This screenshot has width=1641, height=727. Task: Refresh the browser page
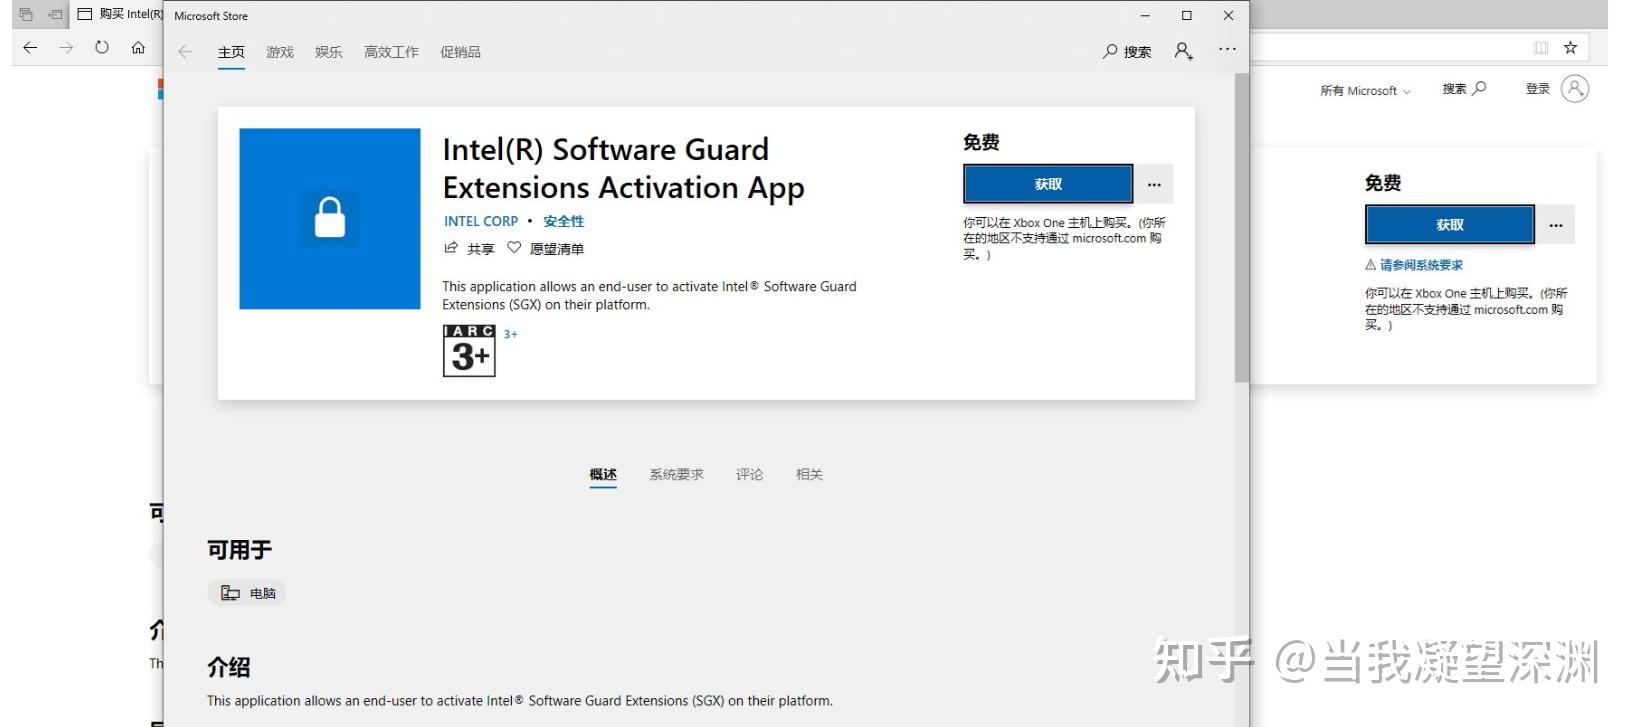click(x=102, y=47)
